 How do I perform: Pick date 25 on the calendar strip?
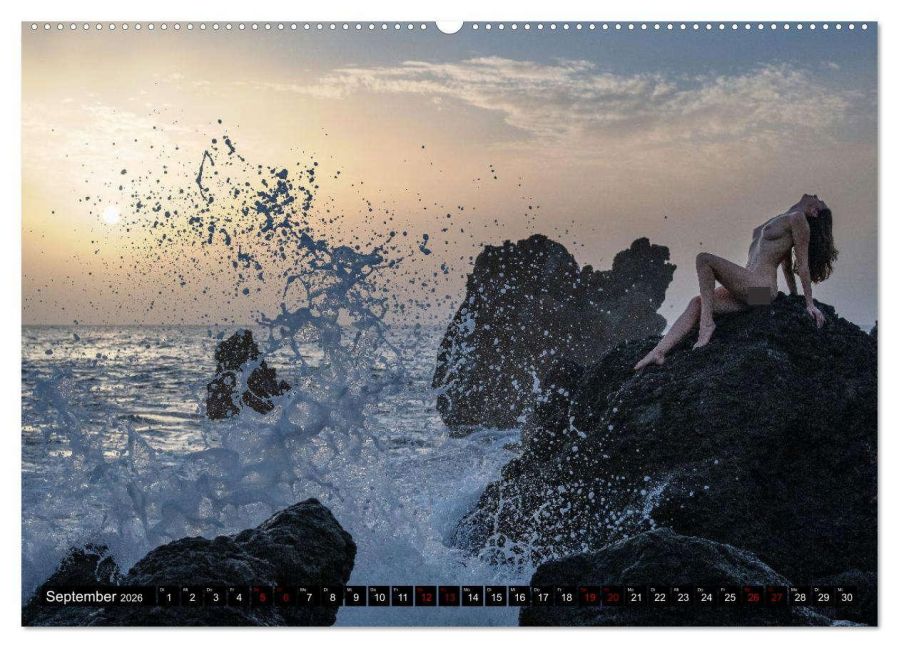pos(730,596)
